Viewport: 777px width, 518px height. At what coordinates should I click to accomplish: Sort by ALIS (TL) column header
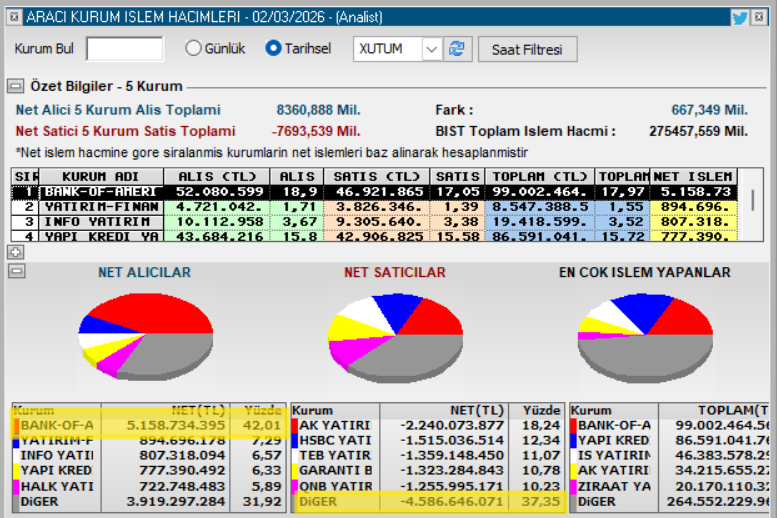pyautogui.click(x=217, y=176)
